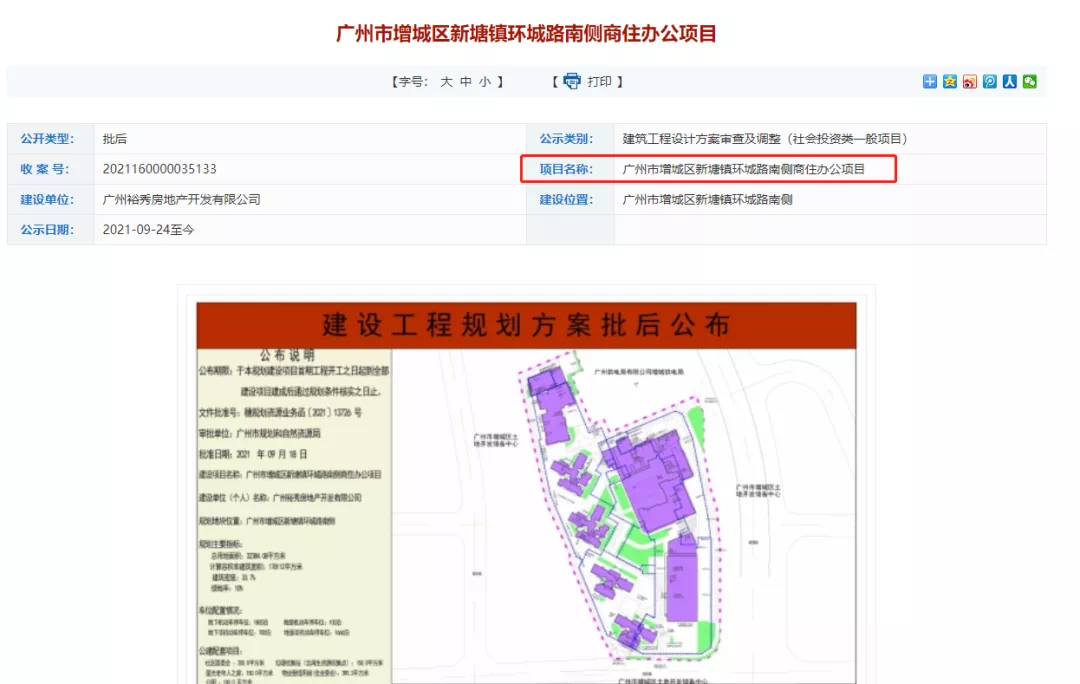Viewport: 1080px width, 684px height.
Task: Click the 打印 print link
Action: [x=599, y=82]
